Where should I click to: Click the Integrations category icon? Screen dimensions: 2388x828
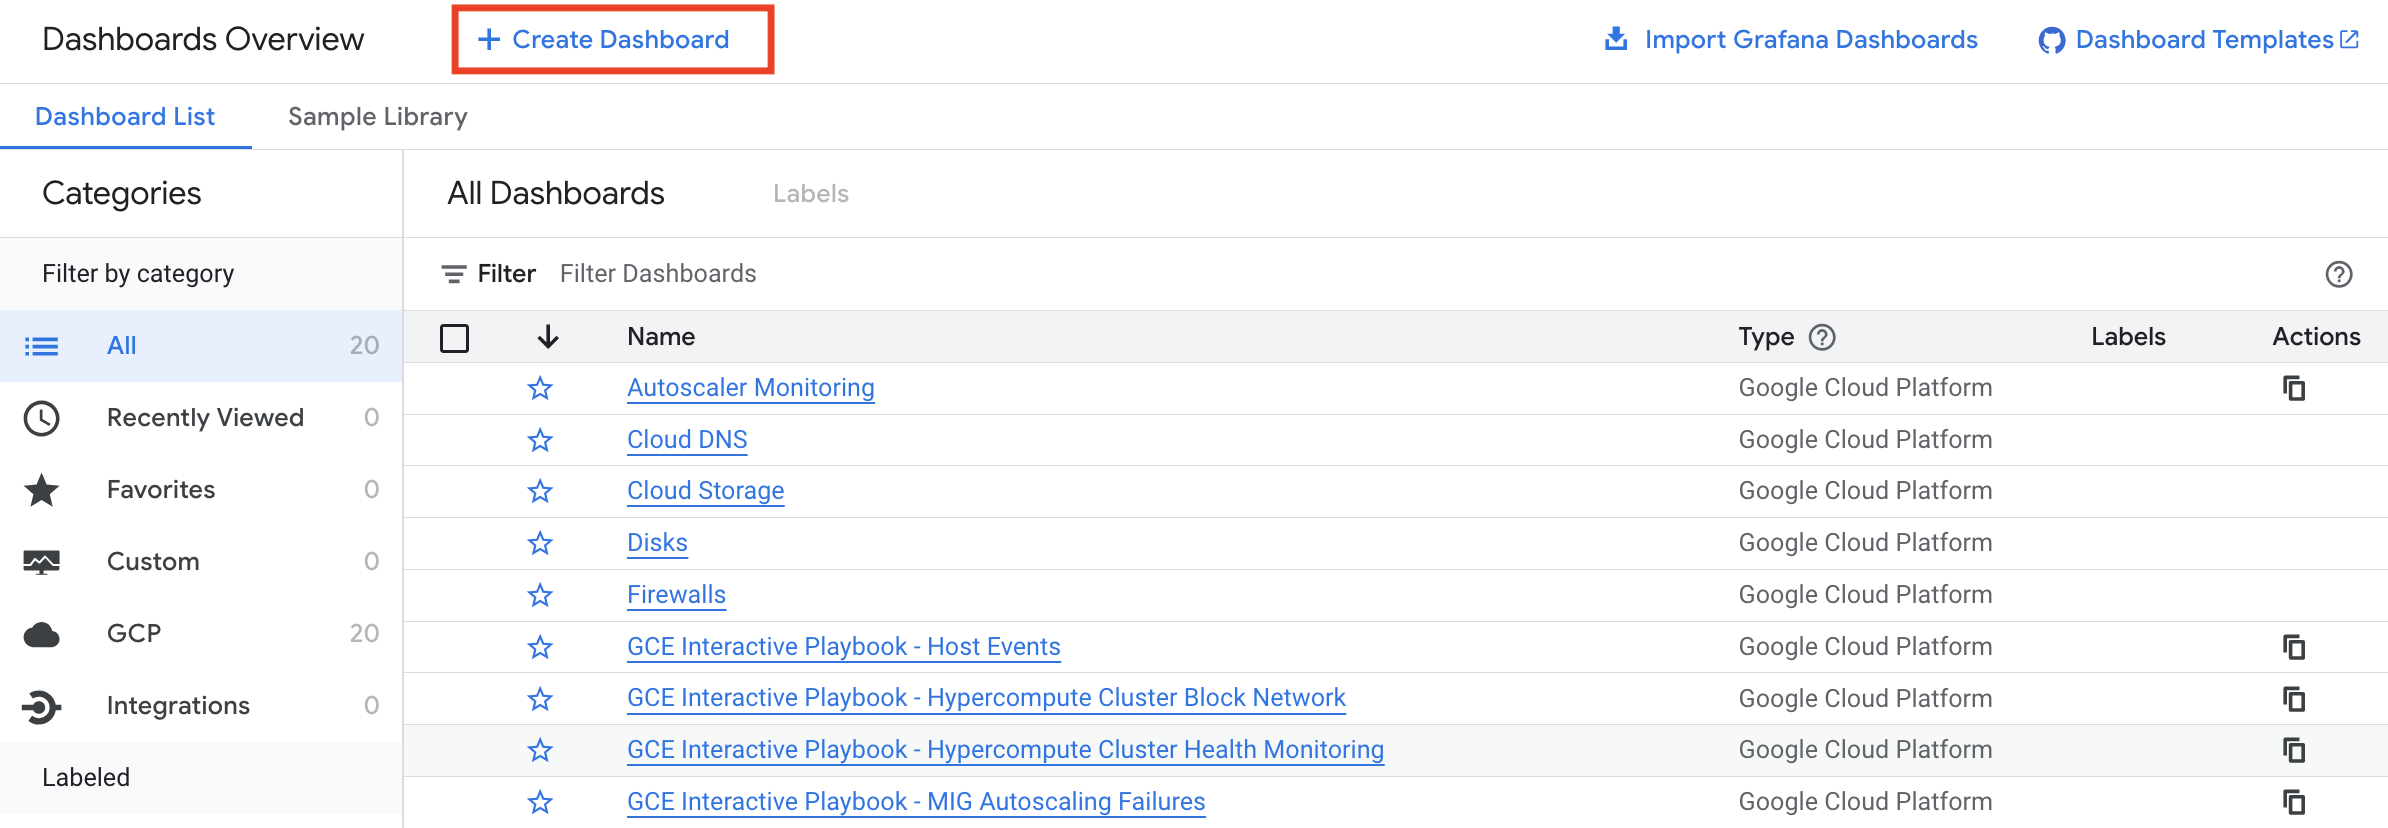point(41,707)
